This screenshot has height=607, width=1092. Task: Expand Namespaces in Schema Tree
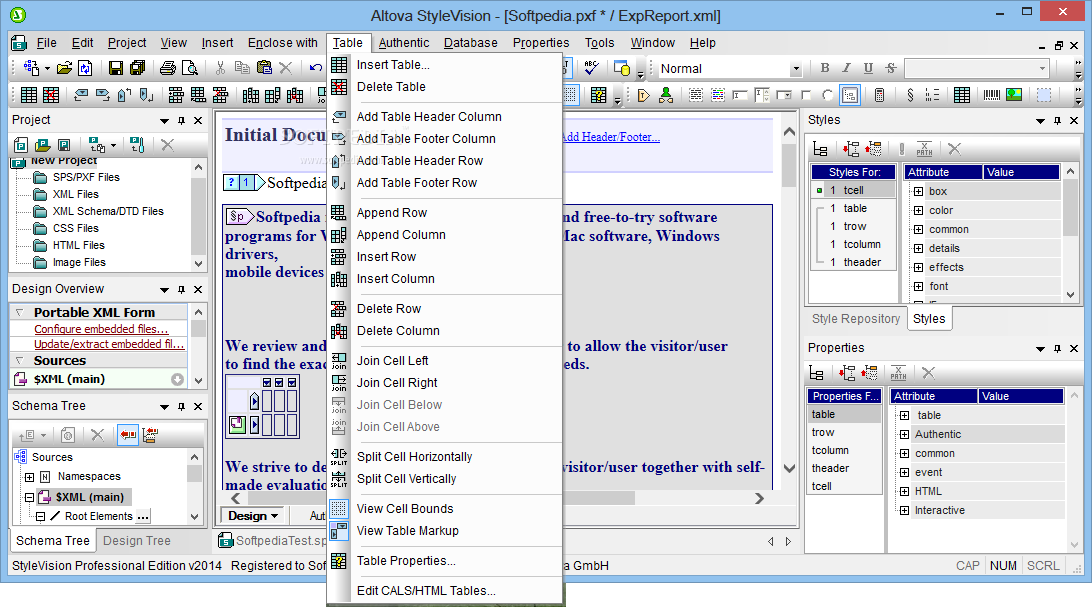point(29,477)
